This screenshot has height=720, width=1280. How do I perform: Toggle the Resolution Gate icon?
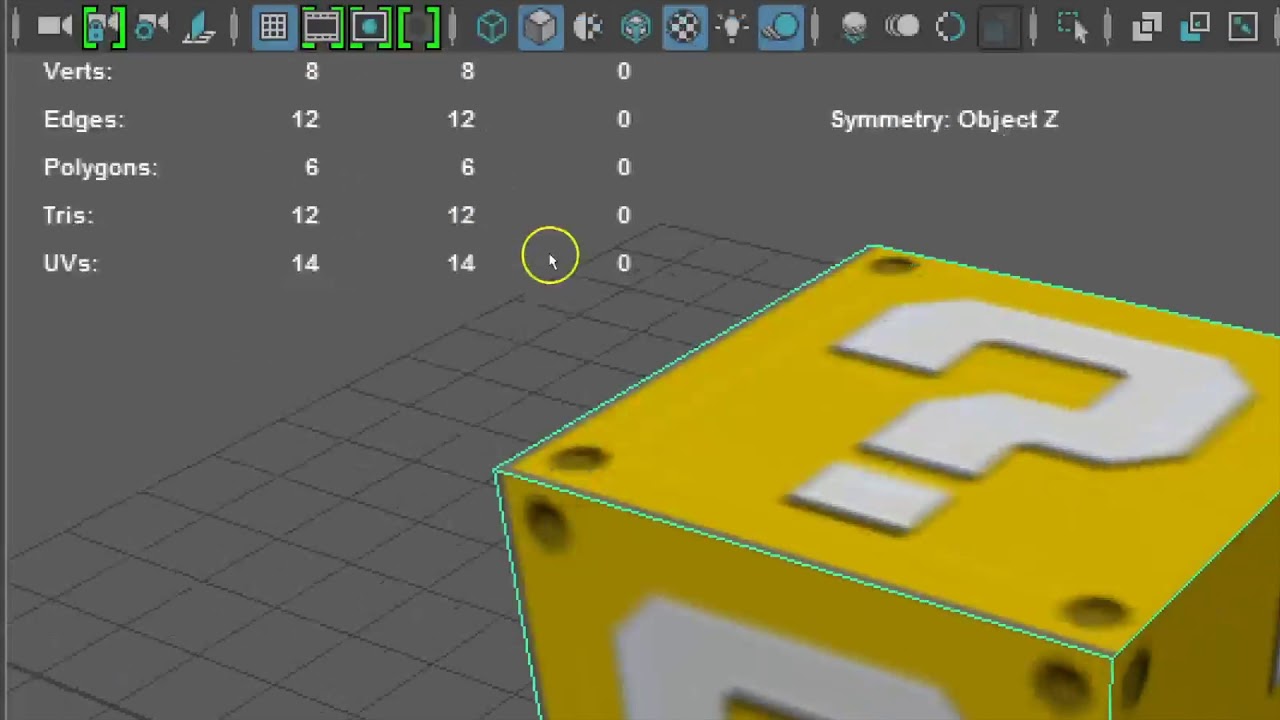coord(369,27)
